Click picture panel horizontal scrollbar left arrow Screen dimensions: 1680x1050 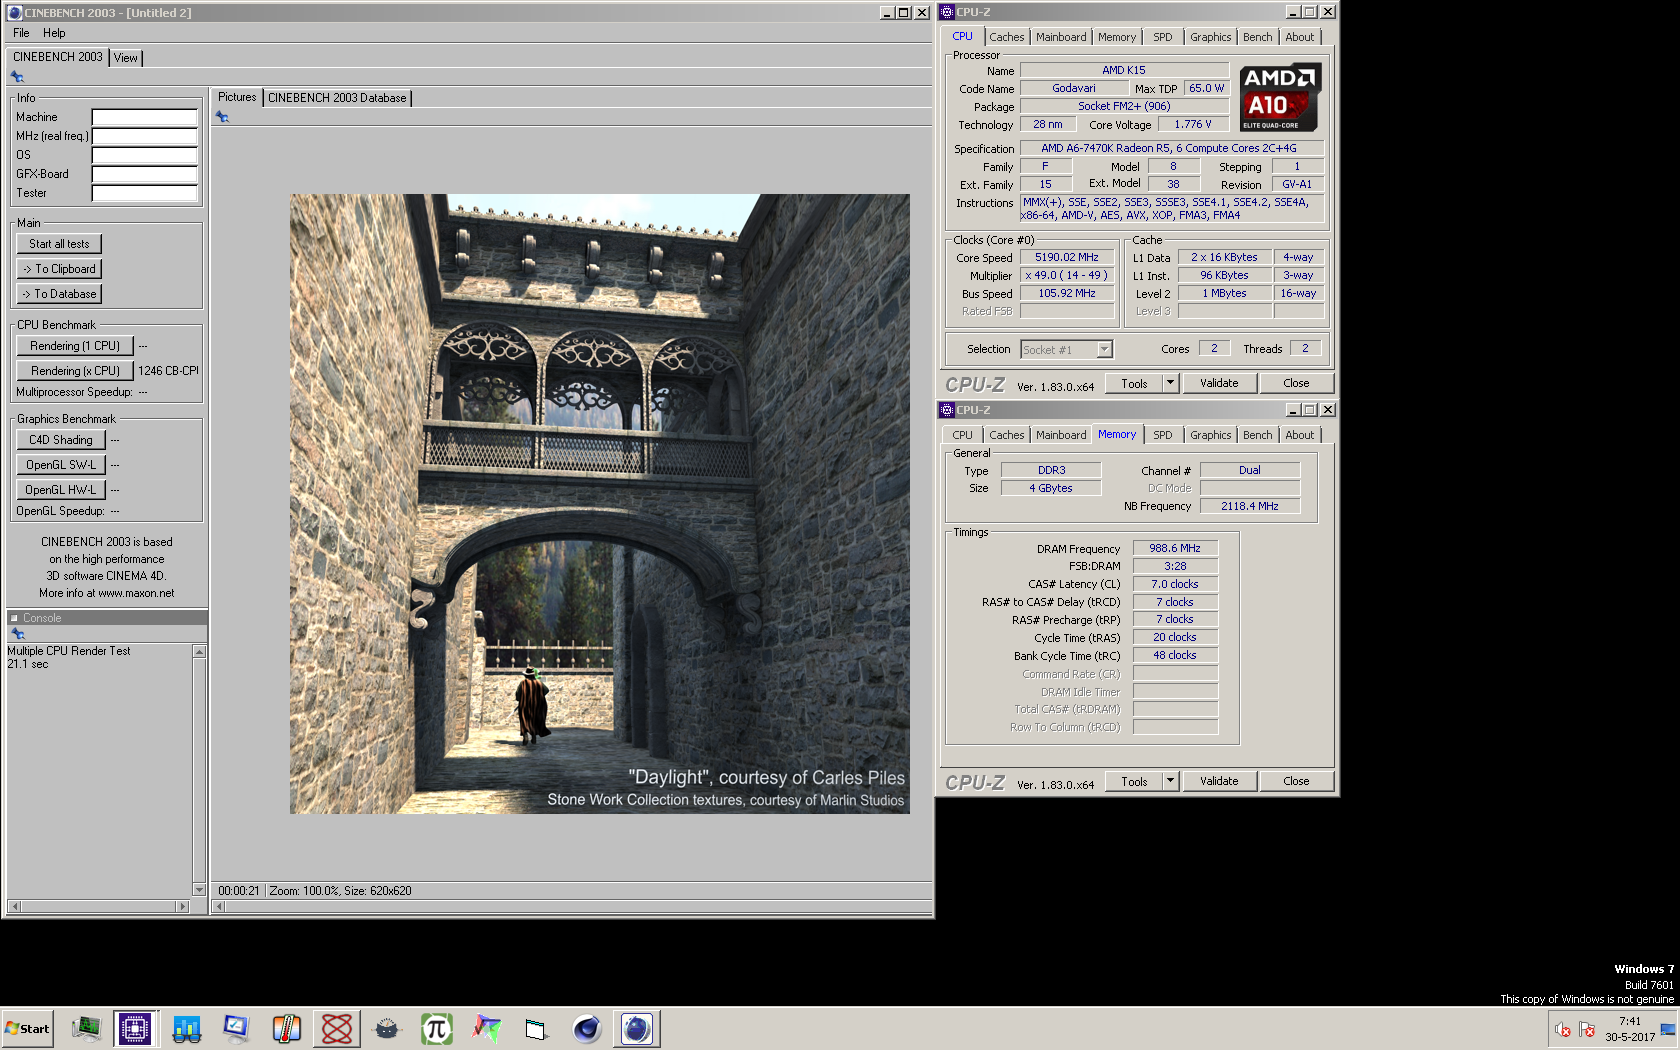point(219,907)
